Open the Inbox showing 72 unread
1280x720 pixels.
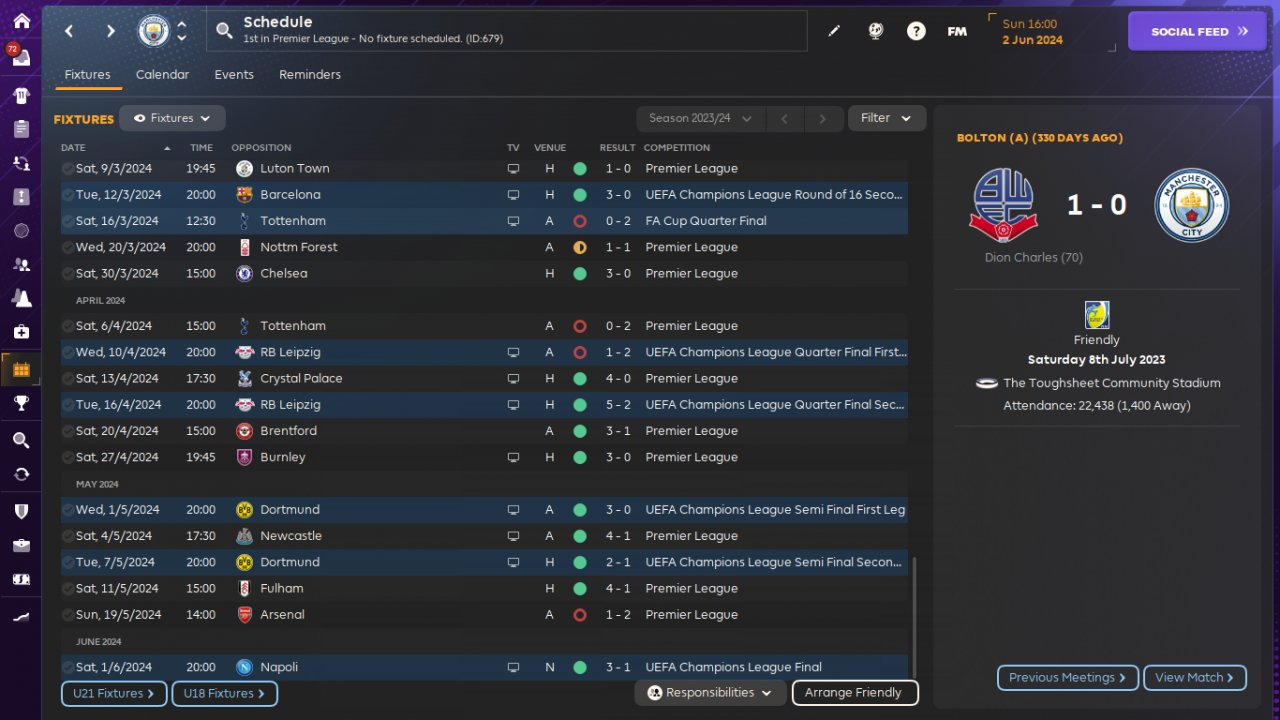tap(20, 56)
